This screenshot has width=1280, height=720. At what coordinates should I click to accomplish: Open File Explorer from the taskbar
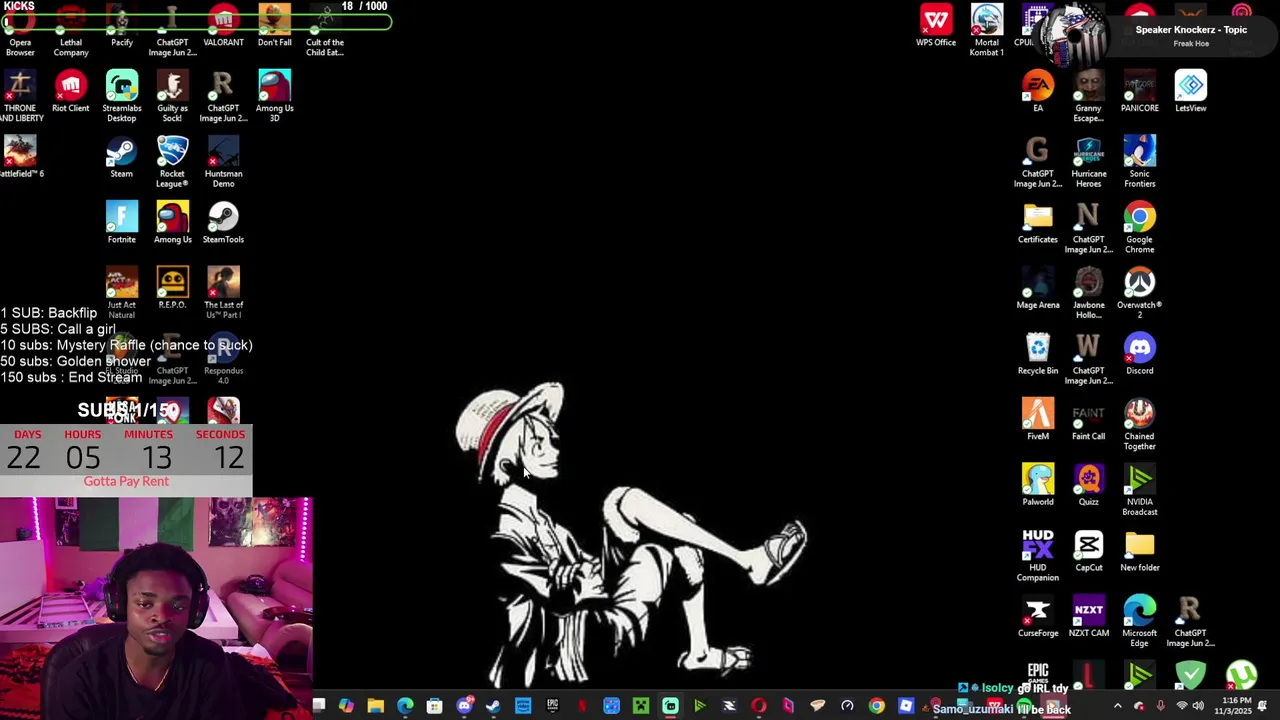tap(375, 706)
